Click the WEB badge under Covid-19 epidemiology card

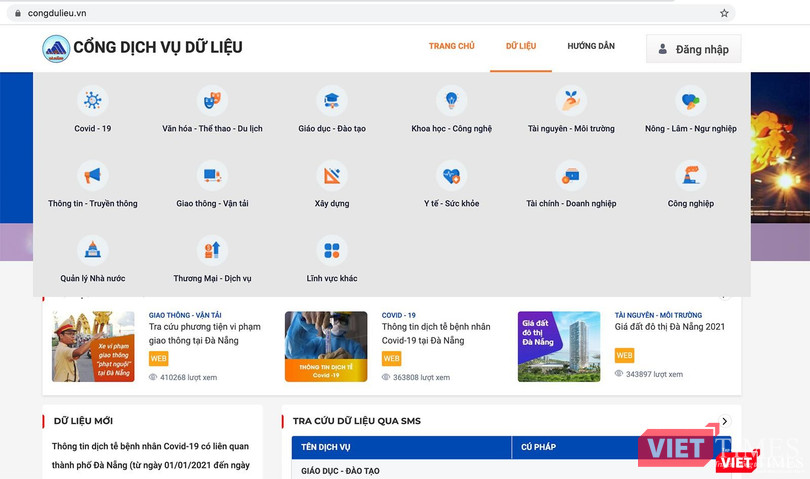pyautogui.click(x=392, y=358)
